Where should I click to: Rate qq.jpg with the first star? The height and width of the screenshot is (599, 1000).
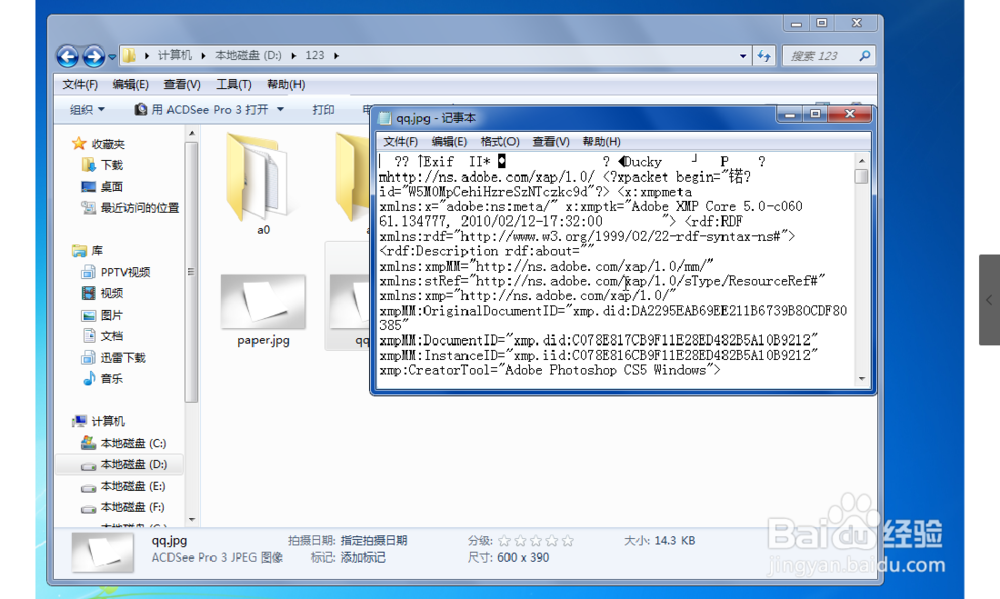(504, 541)
